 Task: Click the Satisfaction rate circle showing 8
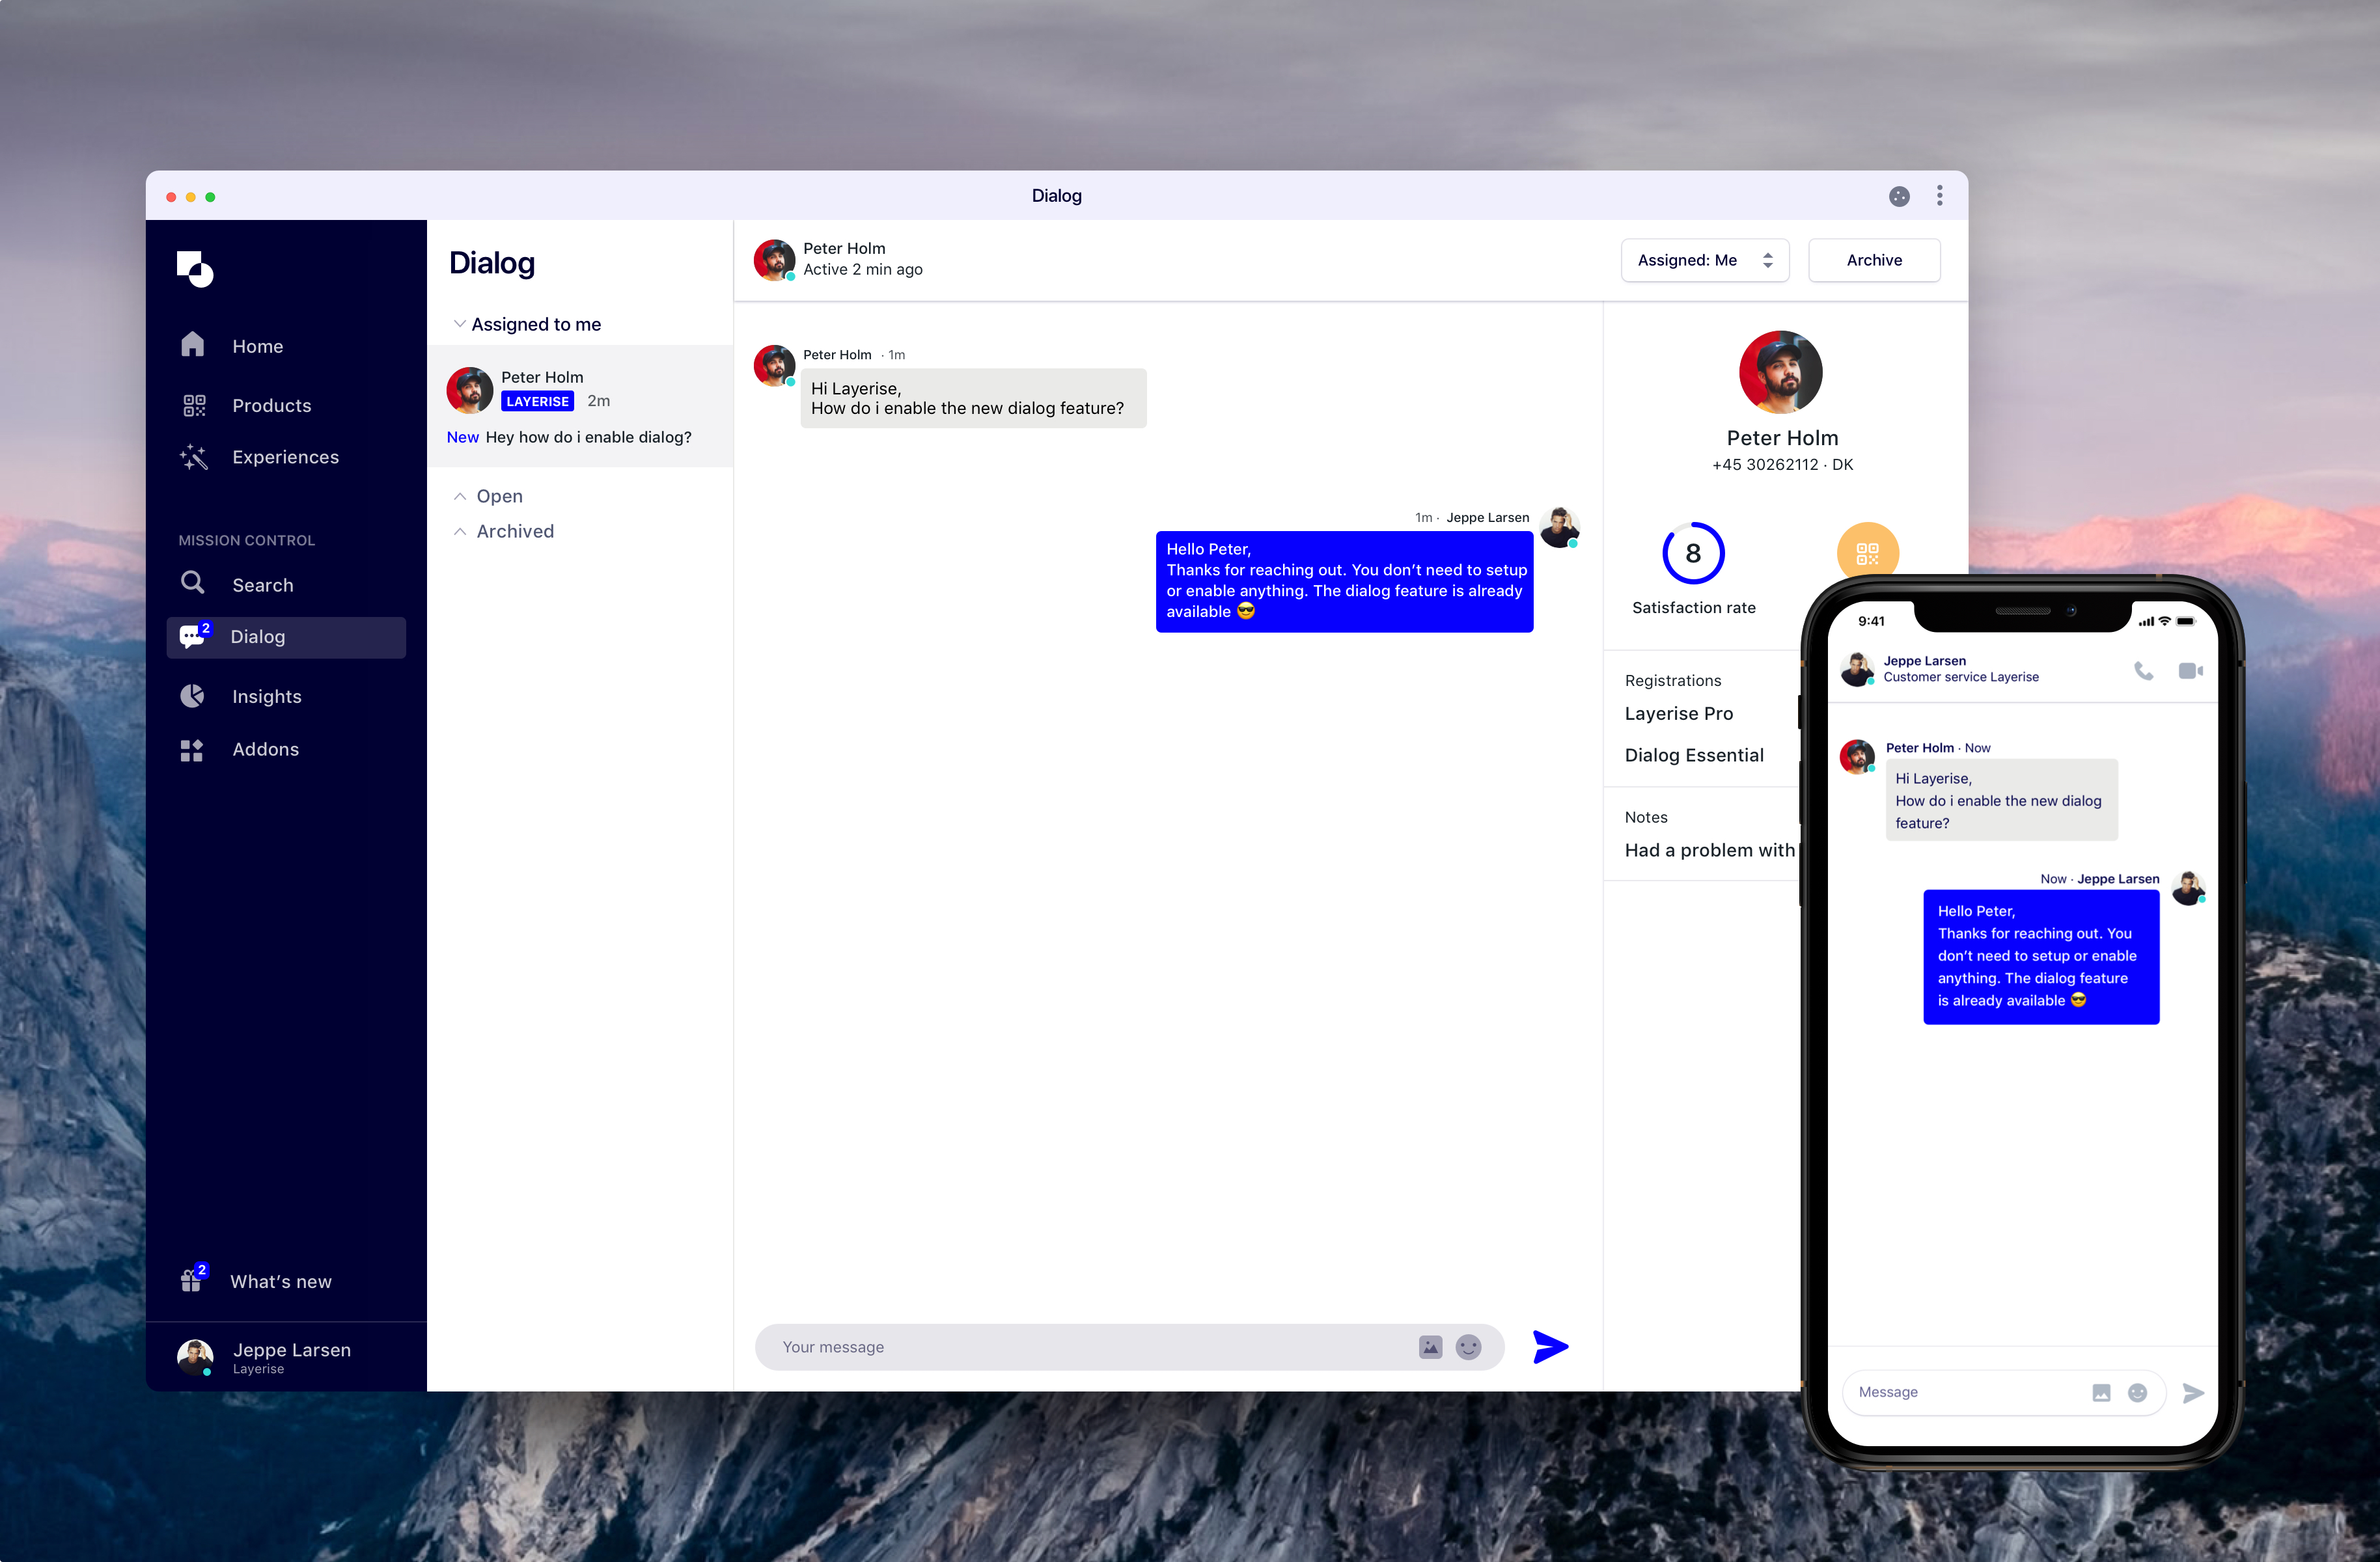[1692, 553]
